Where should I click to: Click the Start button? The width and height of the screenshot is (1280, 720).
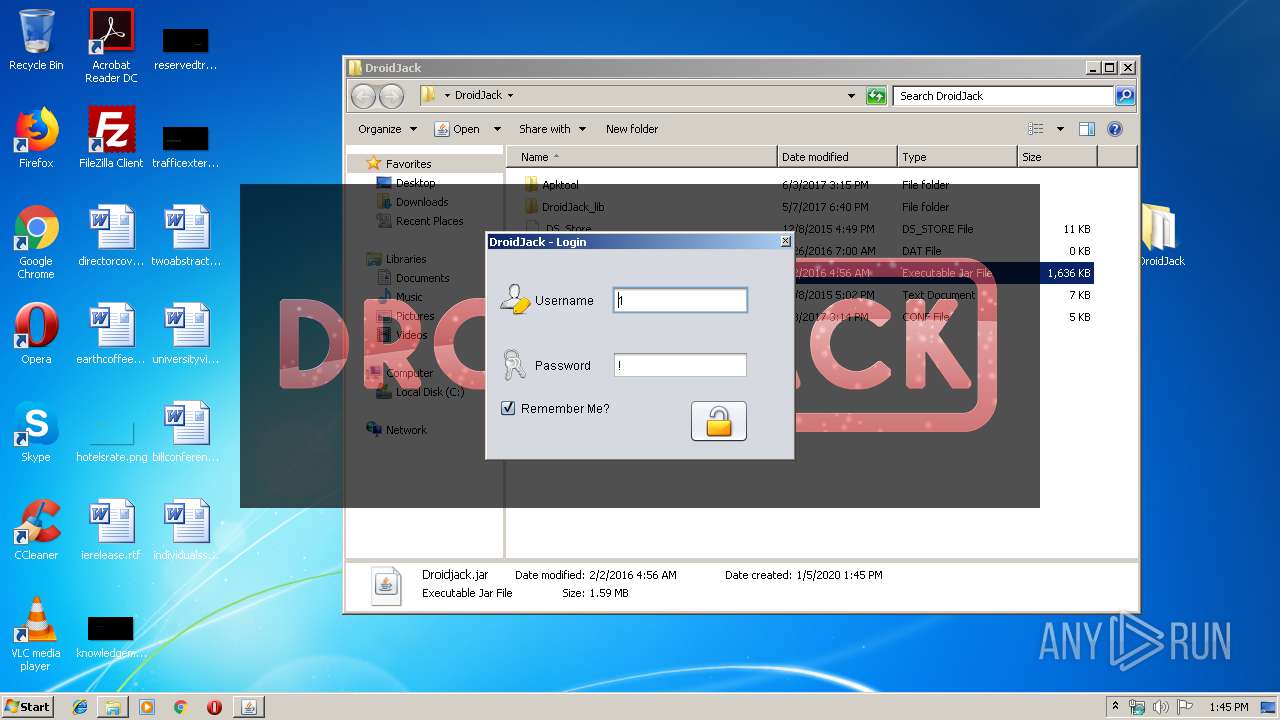coord(27,706)
